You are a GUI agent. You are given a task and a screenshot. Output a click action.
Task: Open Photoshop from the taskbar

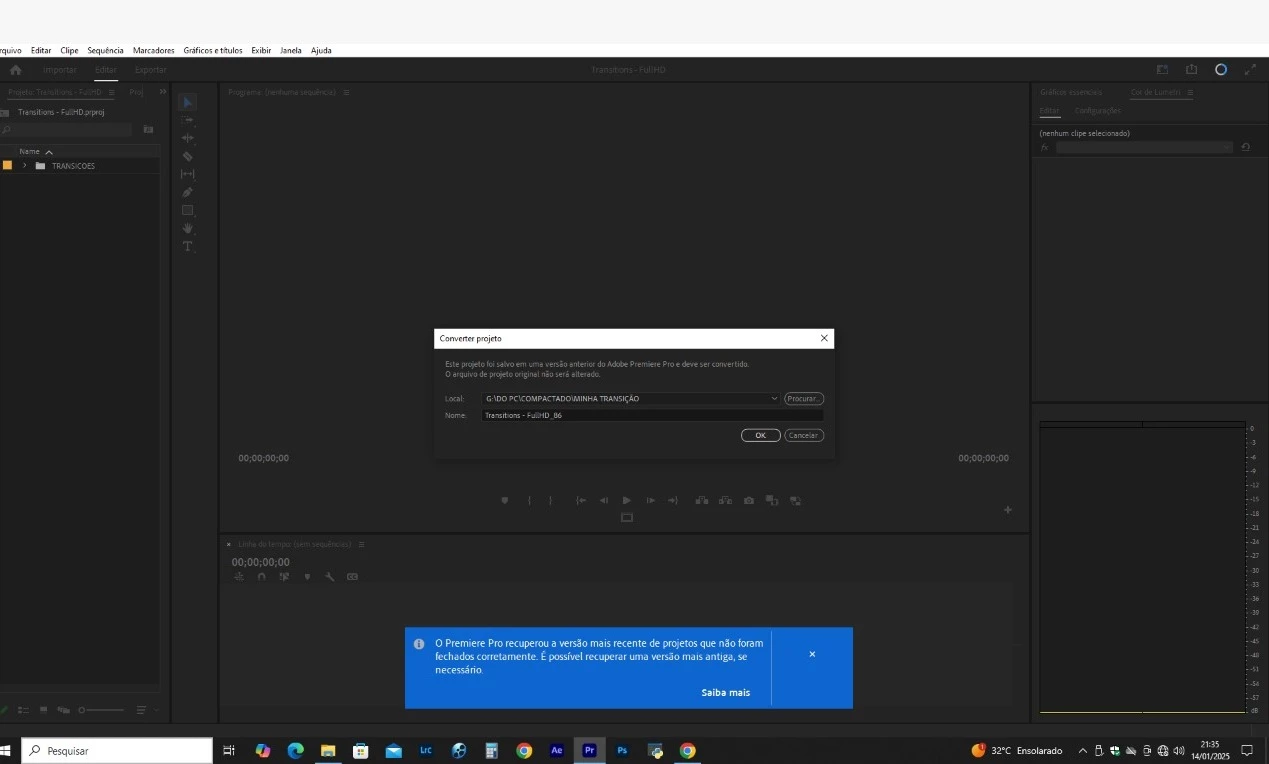(622, 750)
